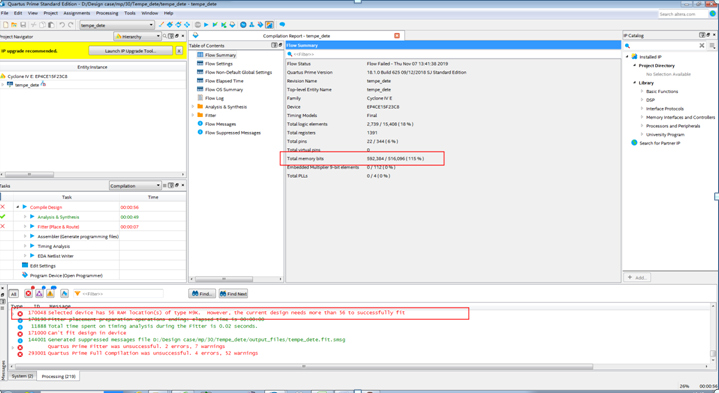Image resolution: width=719 pixels, height=393 pixels.
Task: Click the Stop Processing toolbar icon
Action: coord(198,25)
